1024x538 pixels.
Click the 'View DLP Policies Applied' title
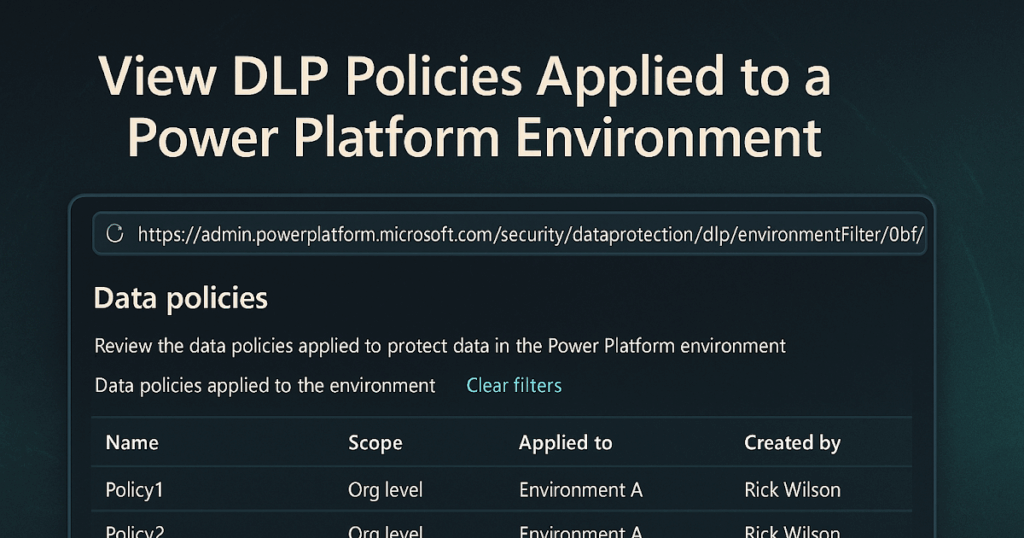click(465, 106)
